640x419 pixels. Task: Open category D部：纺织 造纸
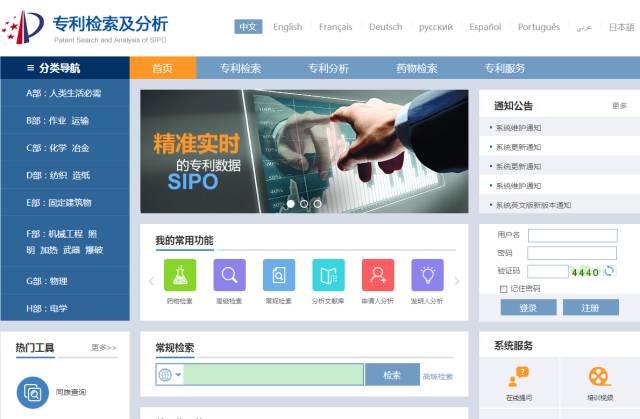coord(65,175)
